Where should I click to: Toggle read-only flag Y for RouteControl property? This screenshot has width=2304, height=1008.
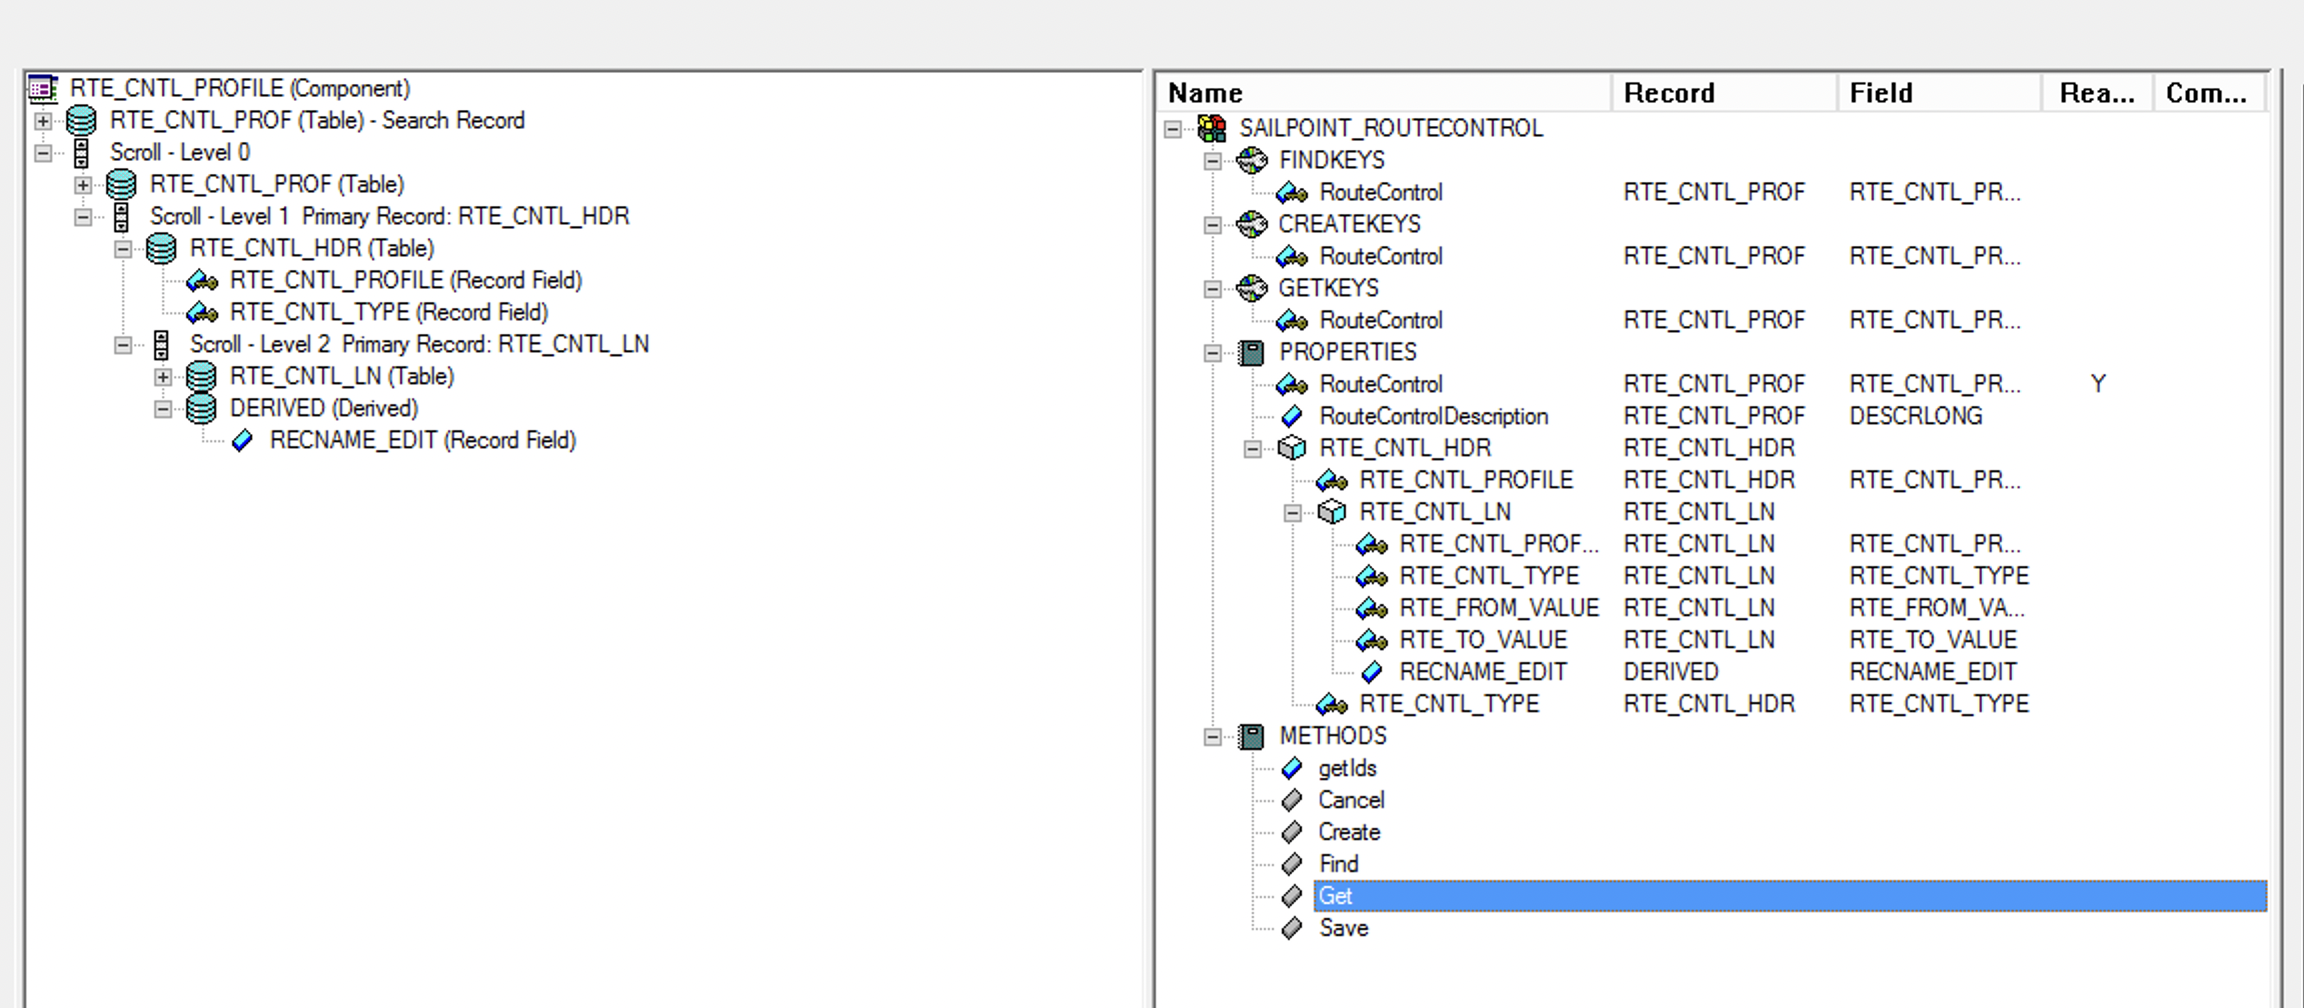2096,383
